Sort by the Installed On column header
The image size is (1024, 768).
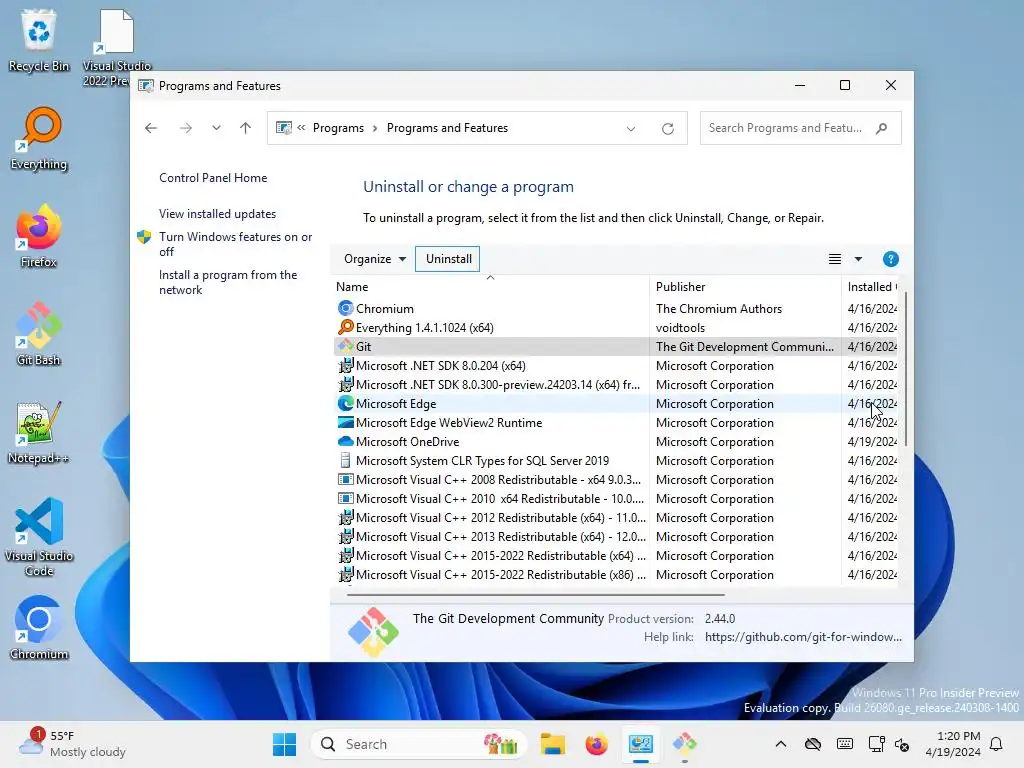click(x=871, y=287)
